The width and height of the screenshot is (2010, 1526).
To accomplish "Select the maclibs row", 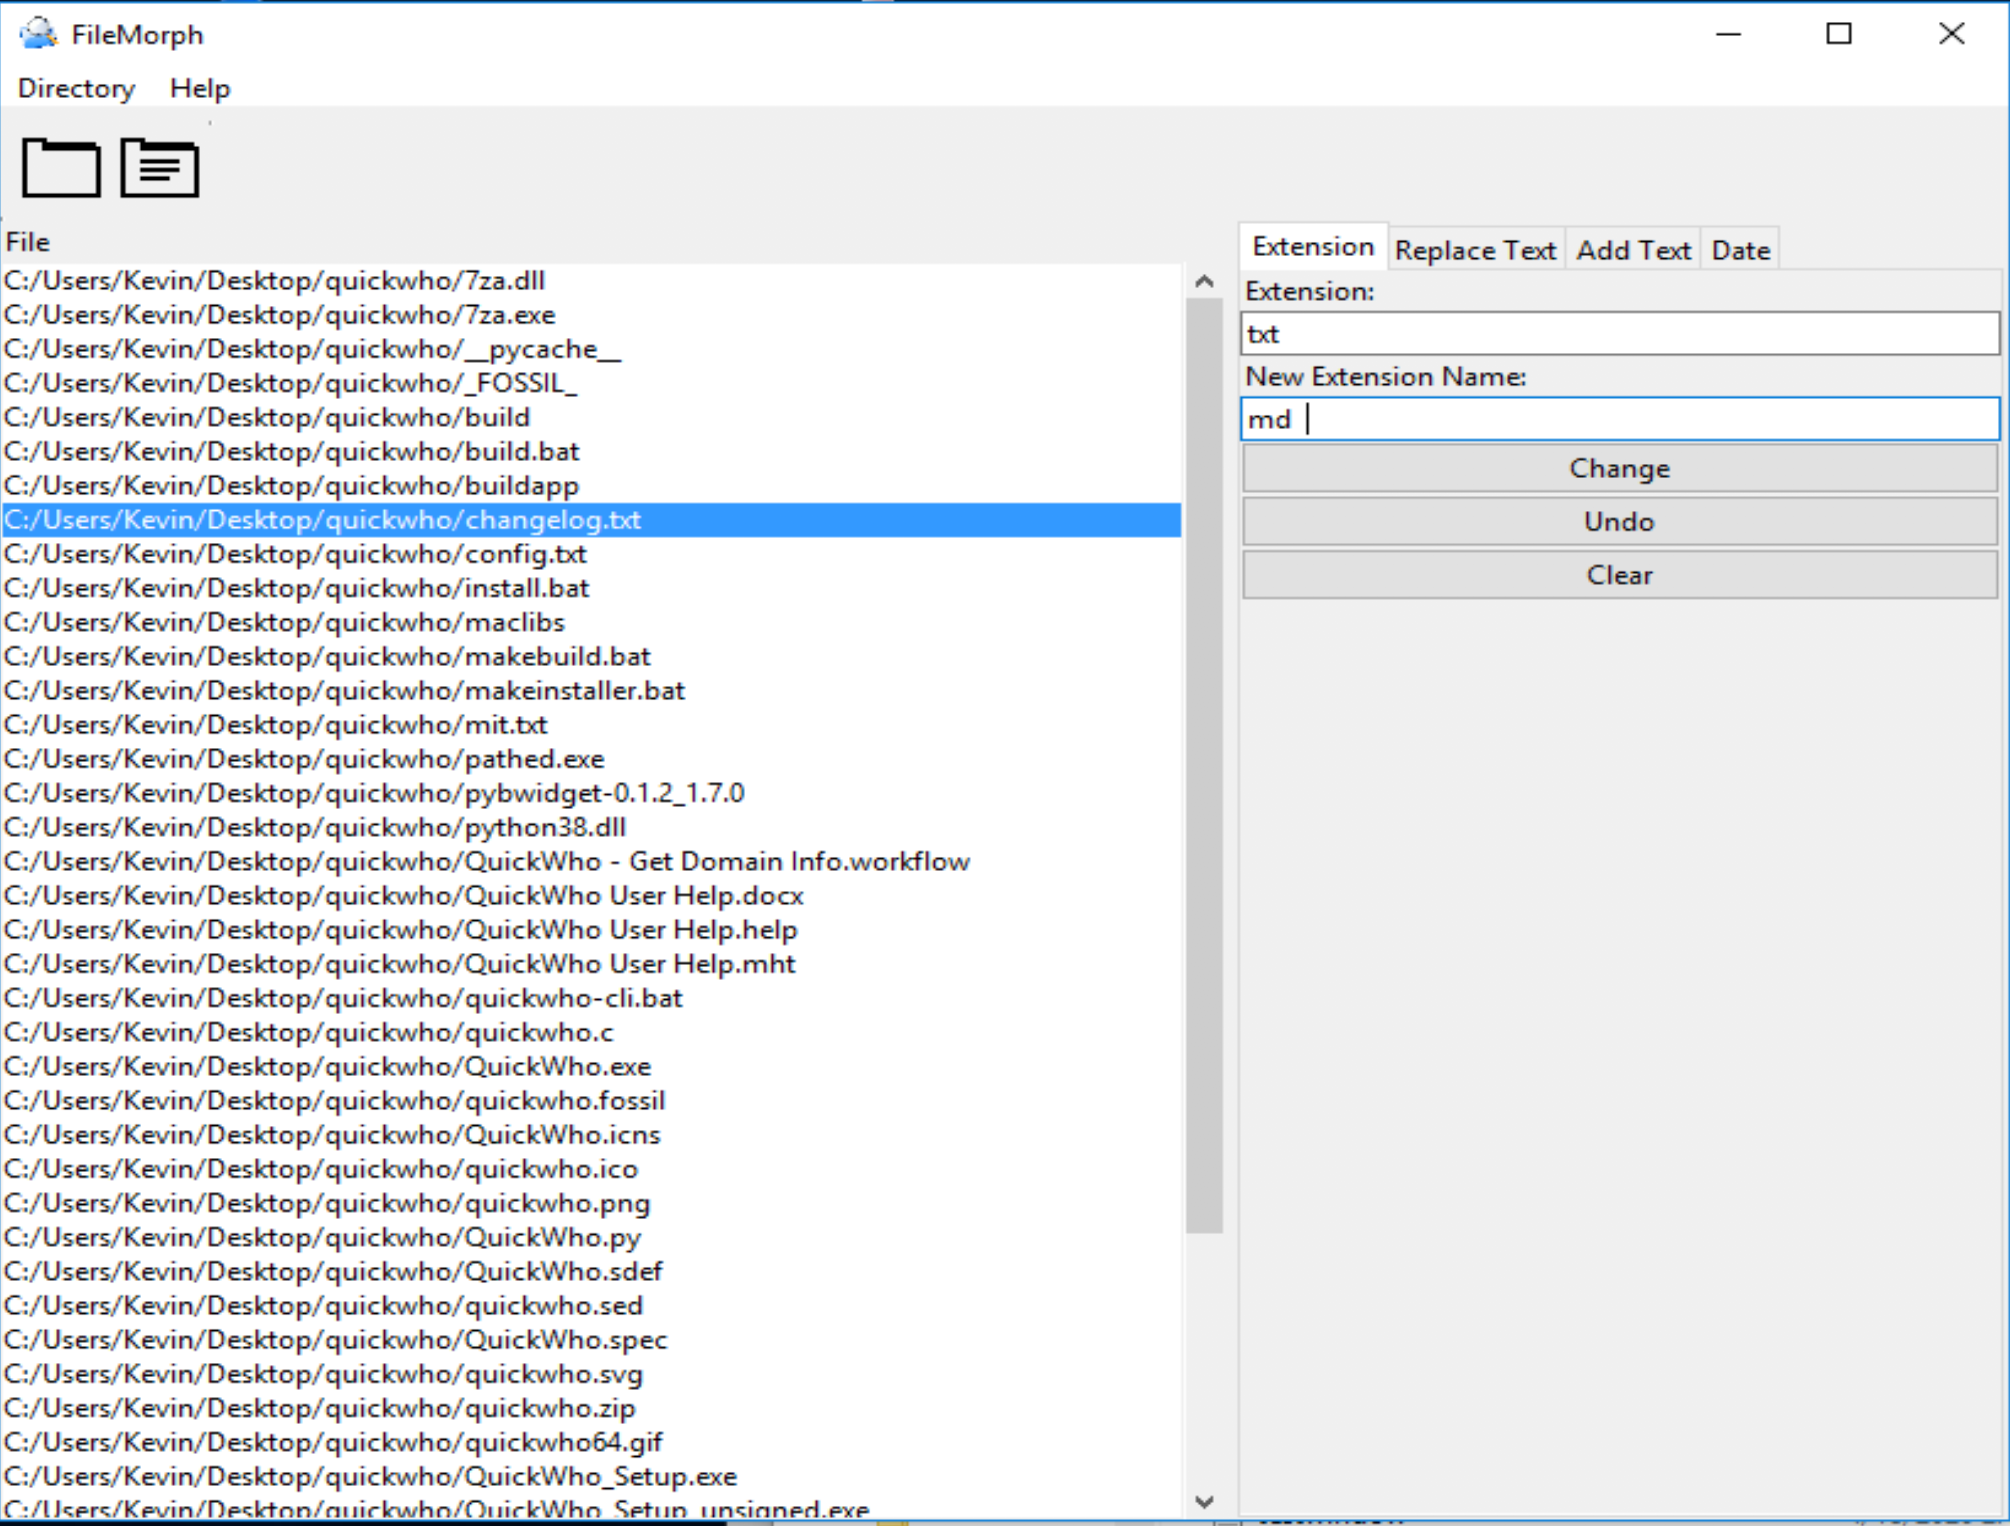I will point(591,622).
